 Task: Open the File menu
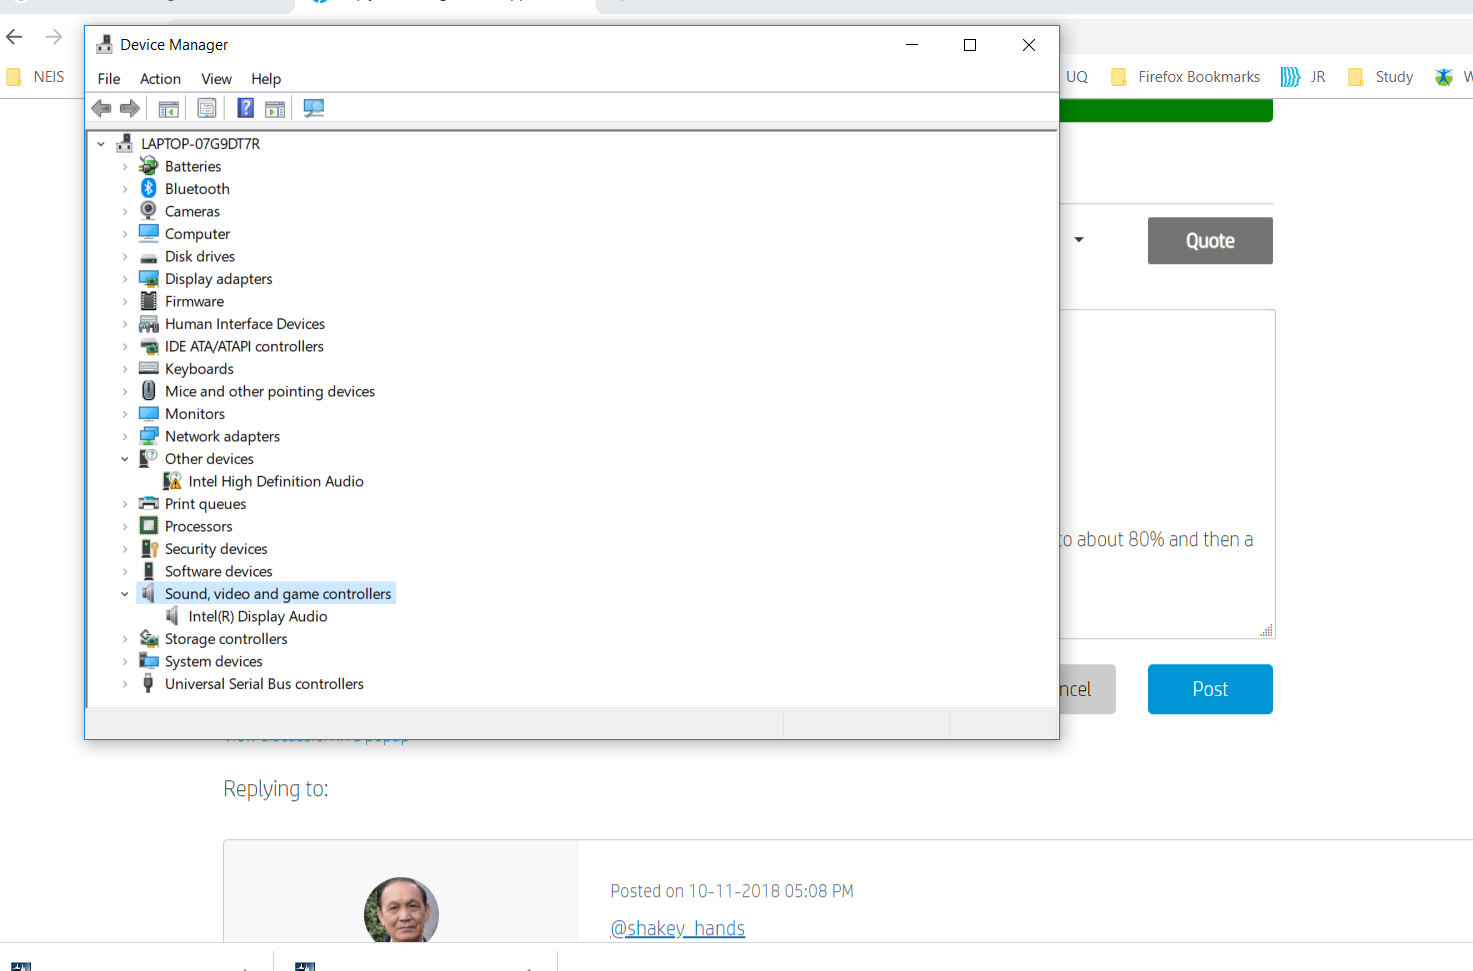[109, 79]
